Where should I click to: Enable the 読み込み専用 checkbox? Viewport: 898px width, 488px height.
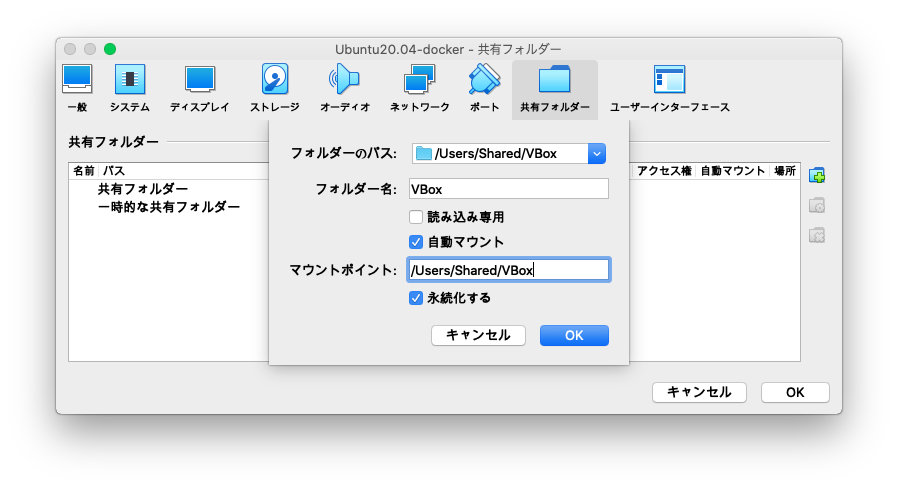tap(416, 217)
